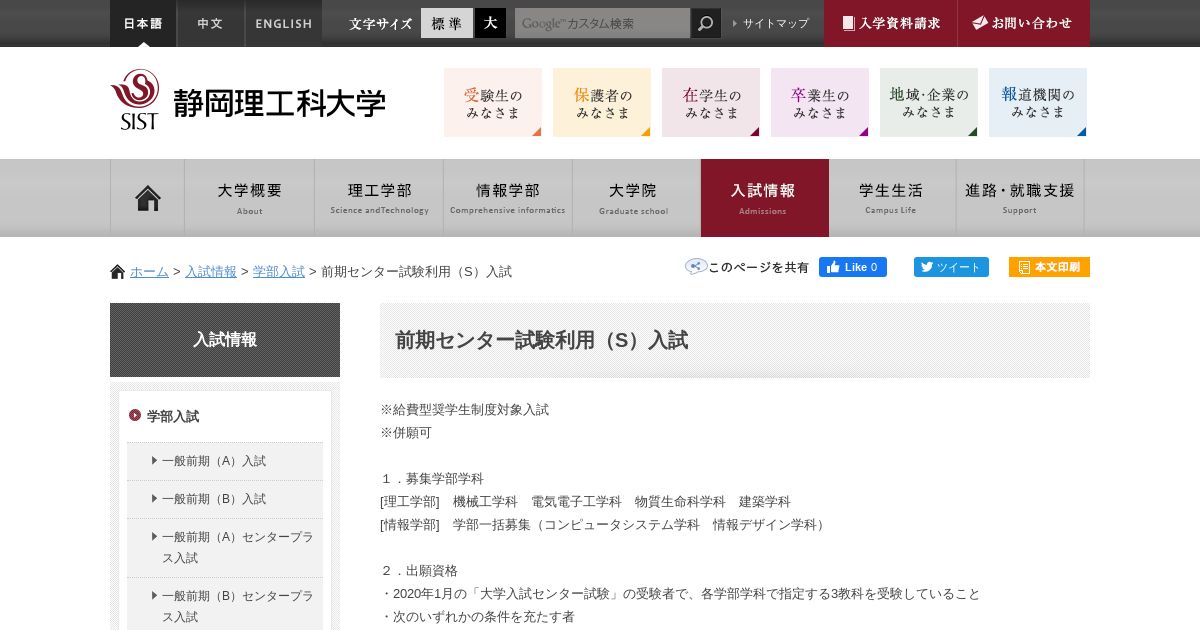Click the breadcrumb home icon
Screen dimensions: 1200x630
tap(117, 271)
